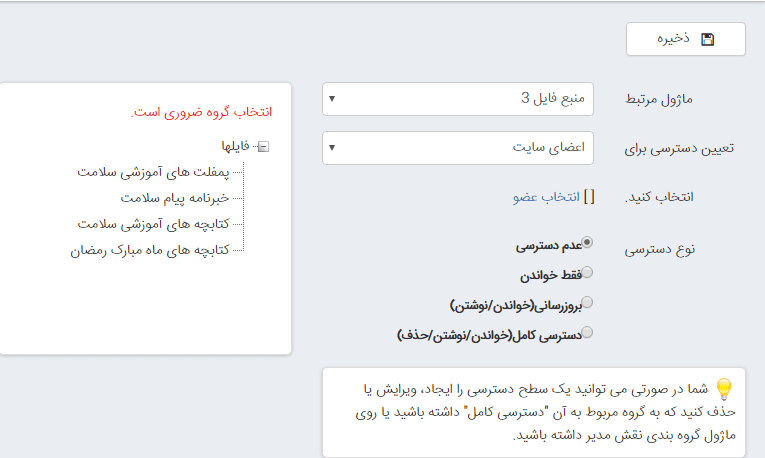Choose دسترسی کامل (خواندن/نوشتن/حذف) option
The height and width of the screenshot is (458, 765).
point(587,332)
